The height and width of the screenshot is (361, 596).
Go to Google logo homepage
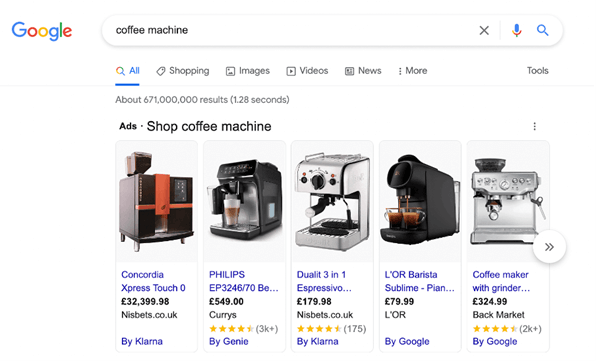pyautogui.click(x=42, y=31)
